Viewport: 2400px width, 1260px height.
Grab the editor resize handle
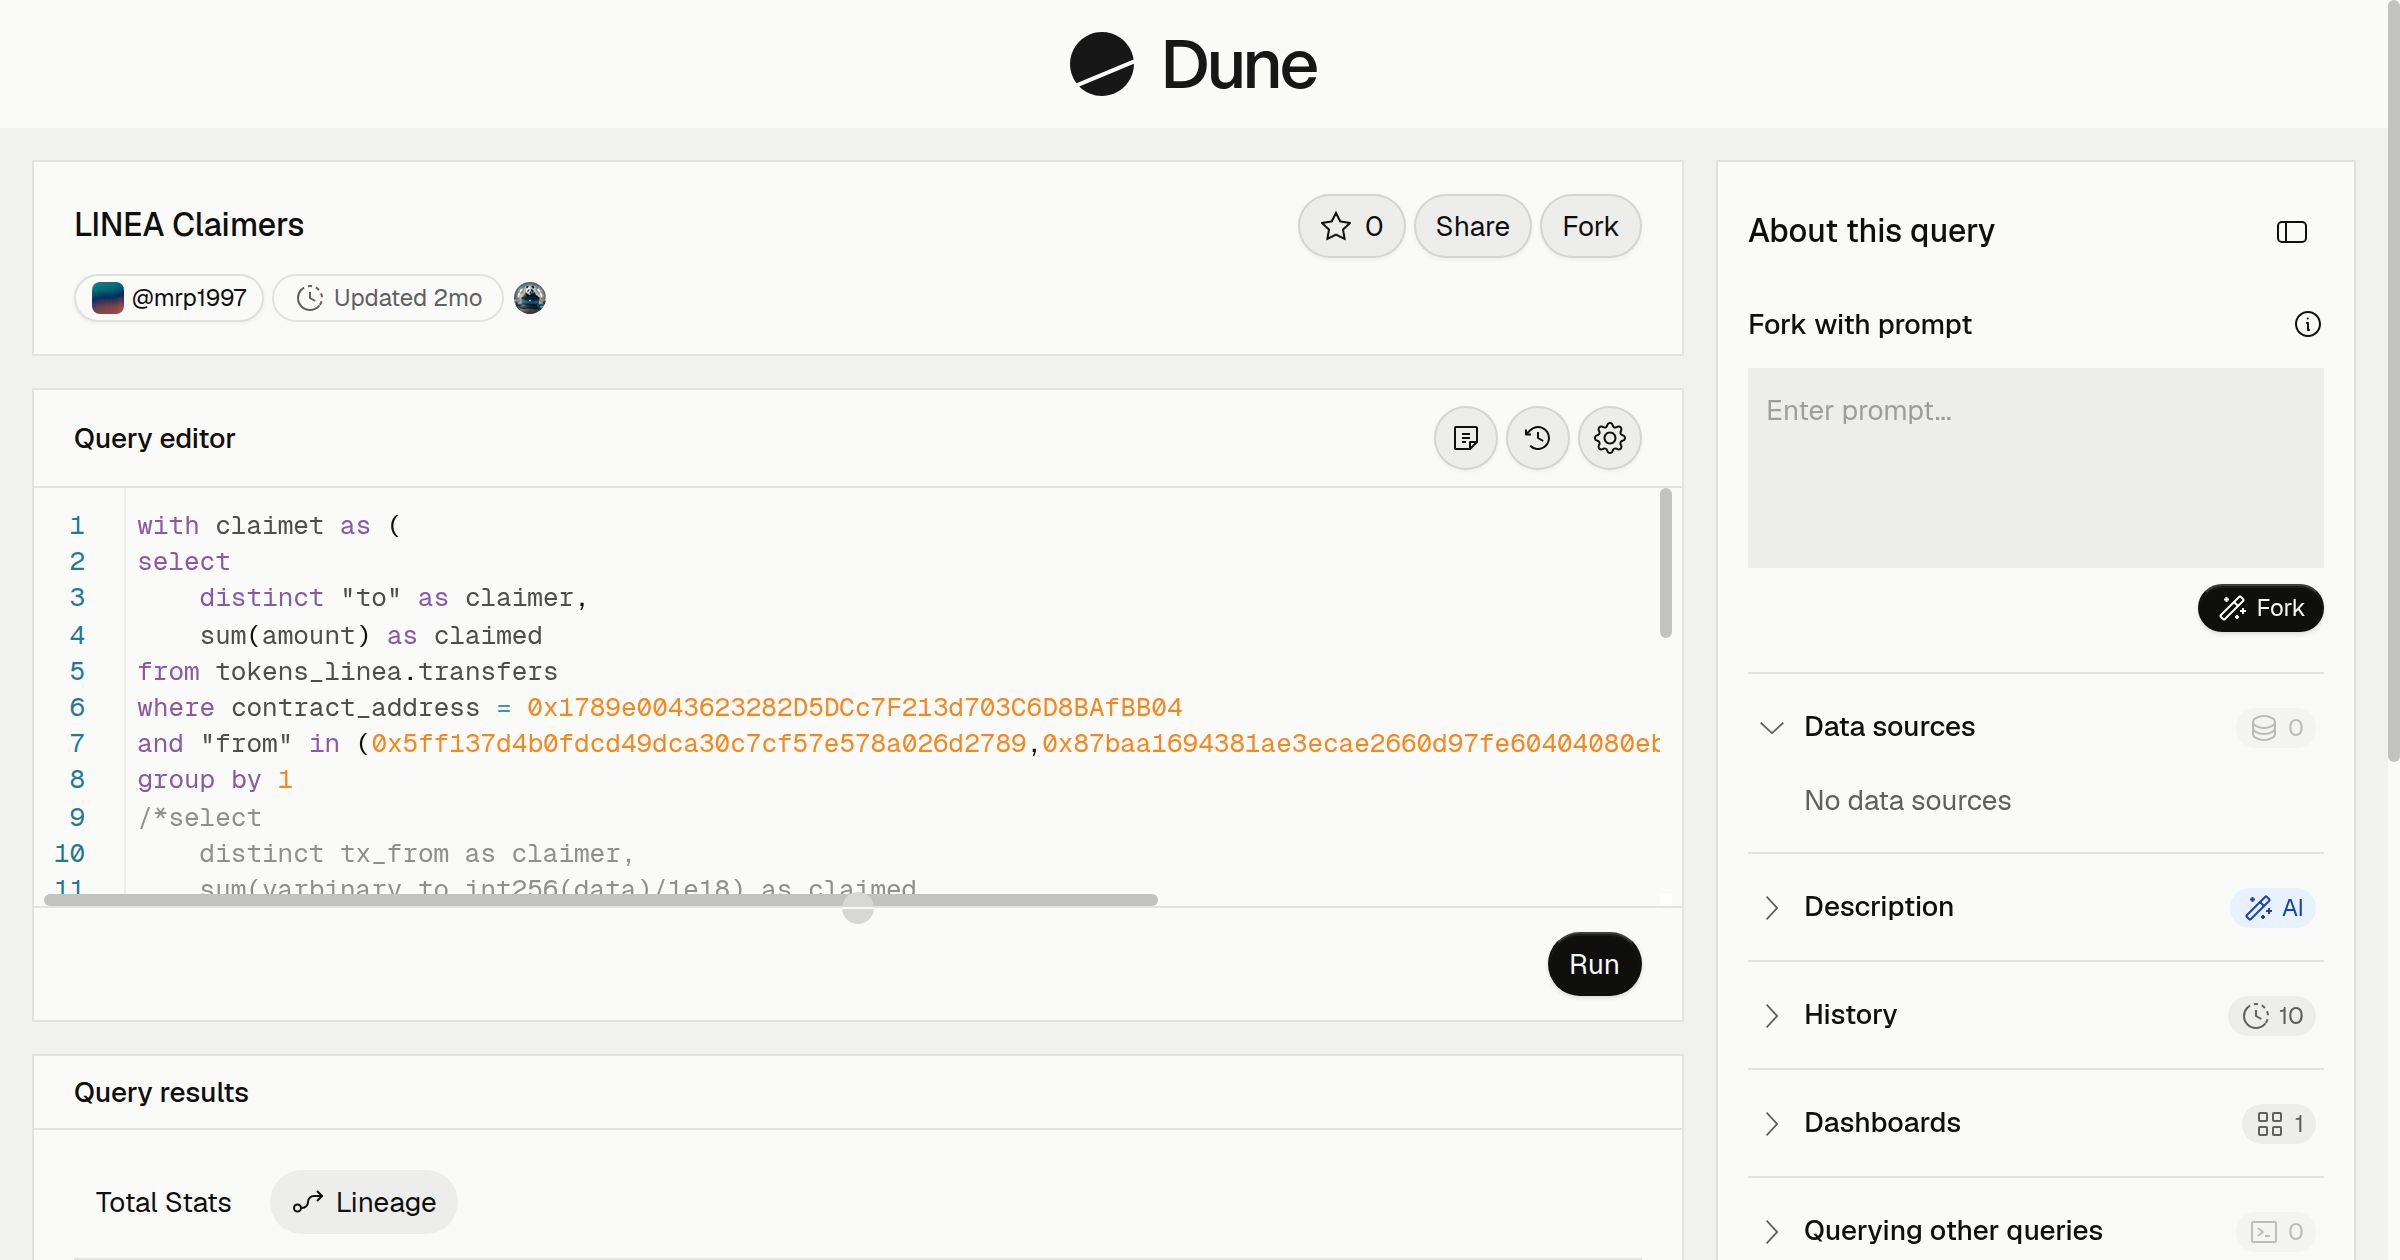click(x=858, y=908)
